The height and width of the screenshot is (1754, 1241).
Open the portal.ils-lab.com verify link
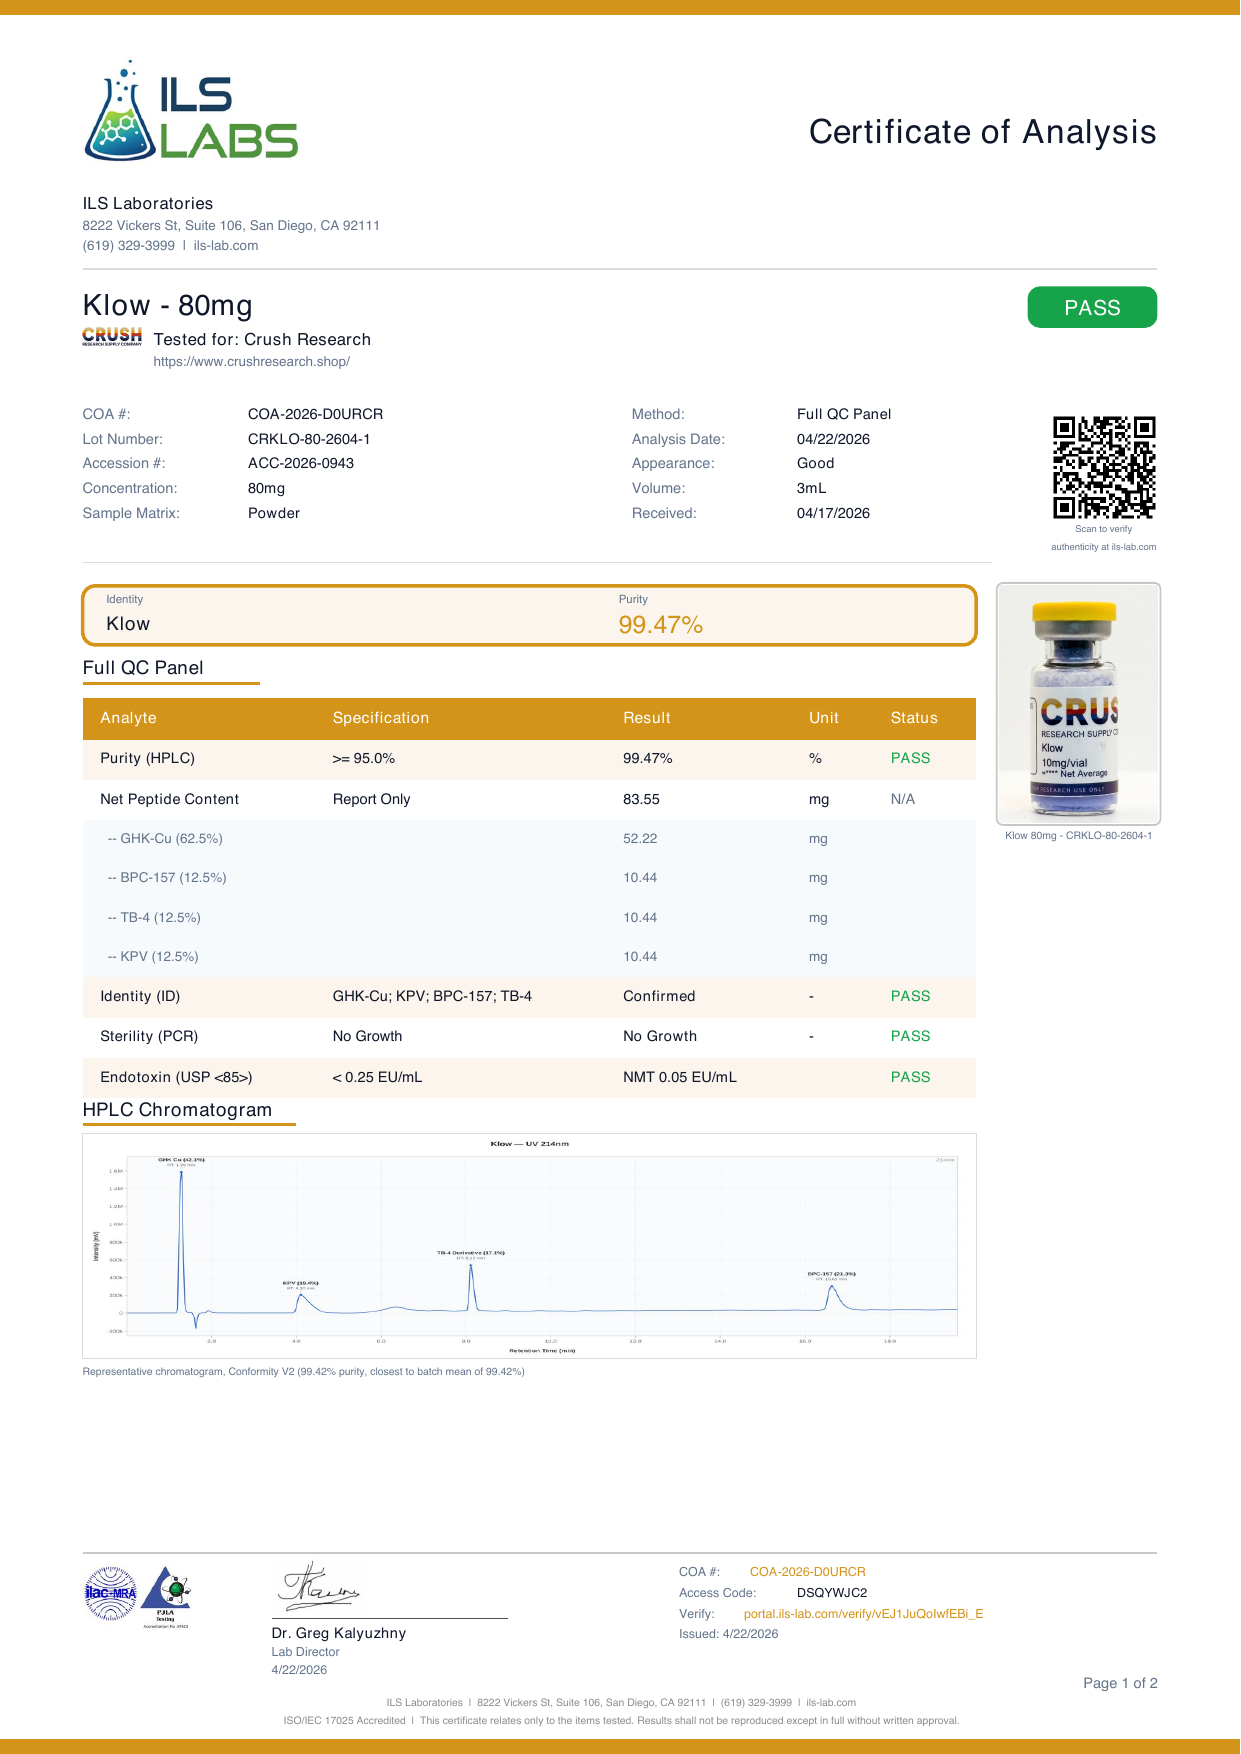pos(863,1613)
